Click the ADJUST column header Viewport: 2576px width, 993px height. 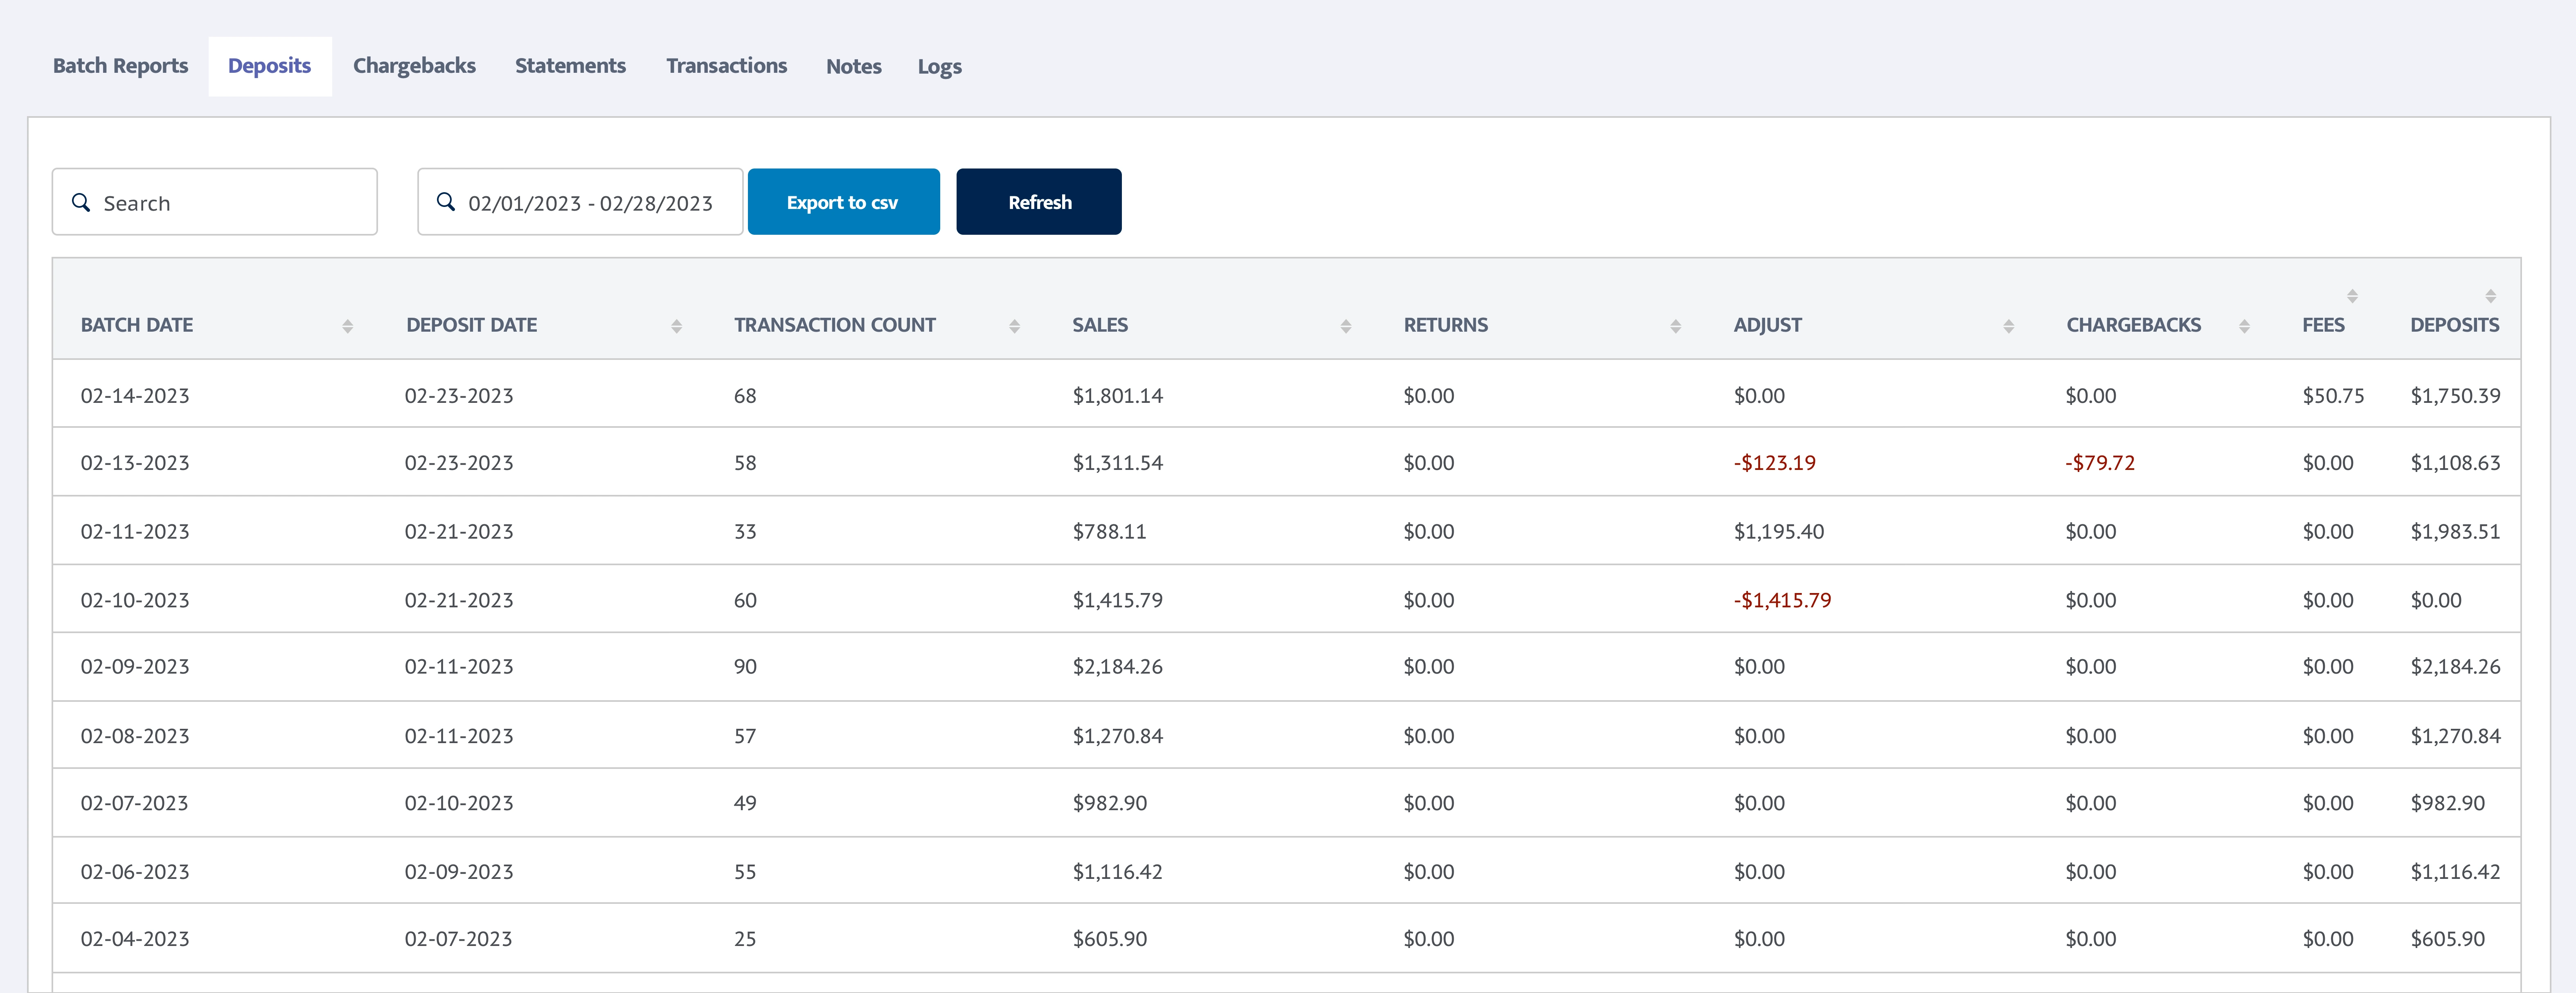(1767, 325)
